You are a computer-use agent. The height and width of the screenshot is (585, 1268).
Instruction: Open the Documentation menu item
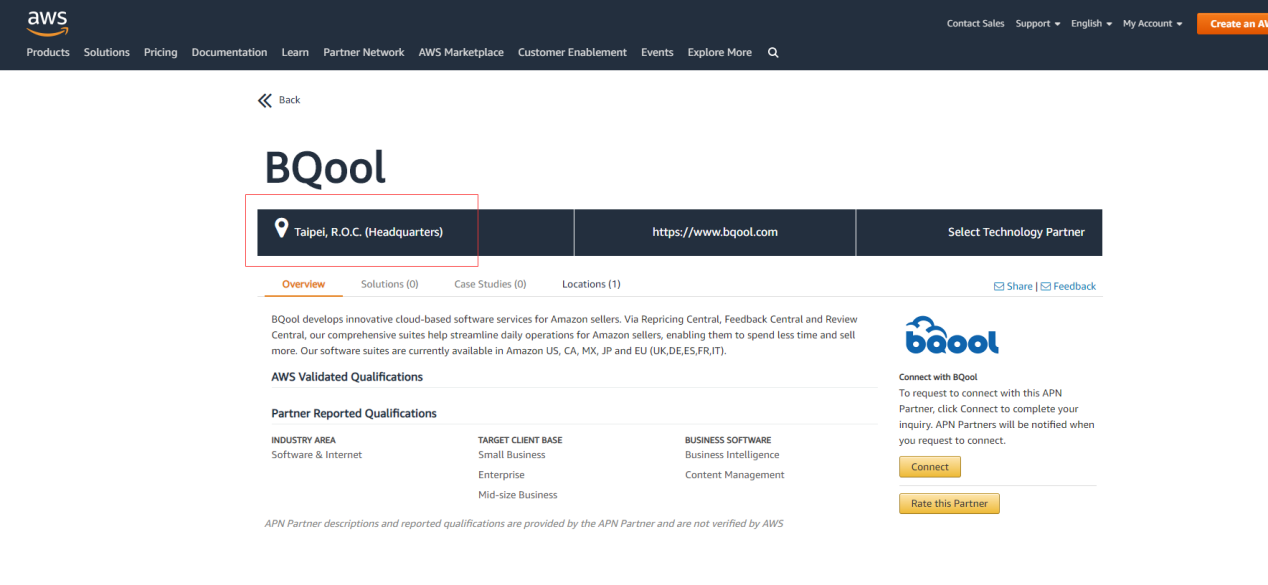pyautogui.click(x=229, y=52)
